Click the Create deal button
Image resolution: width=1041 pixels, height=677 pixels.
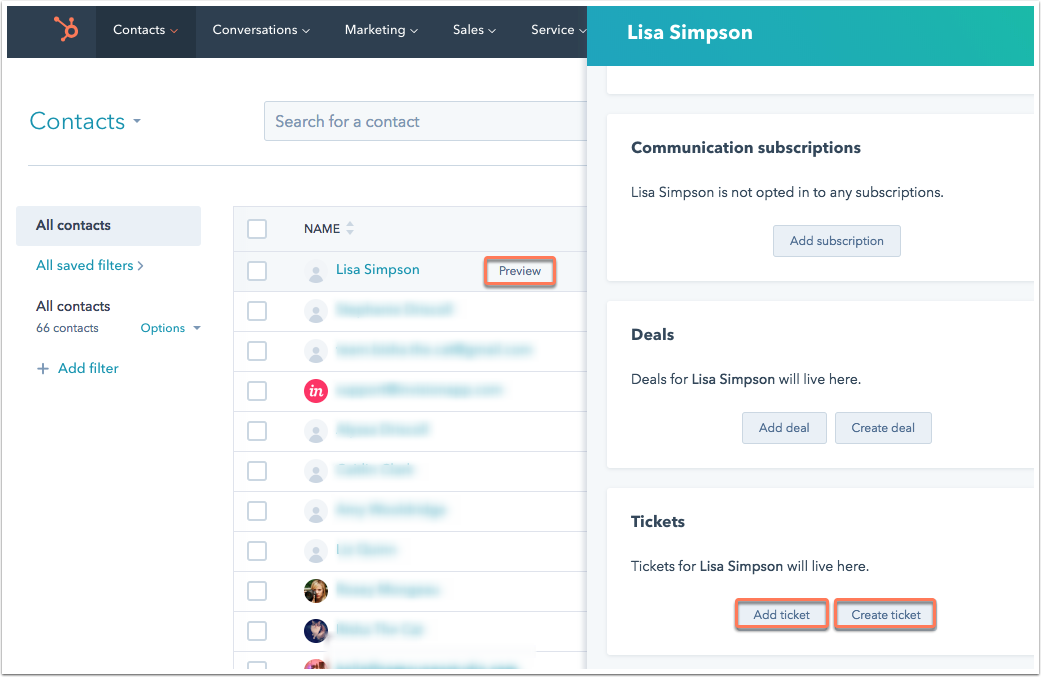tap(883, 427)
